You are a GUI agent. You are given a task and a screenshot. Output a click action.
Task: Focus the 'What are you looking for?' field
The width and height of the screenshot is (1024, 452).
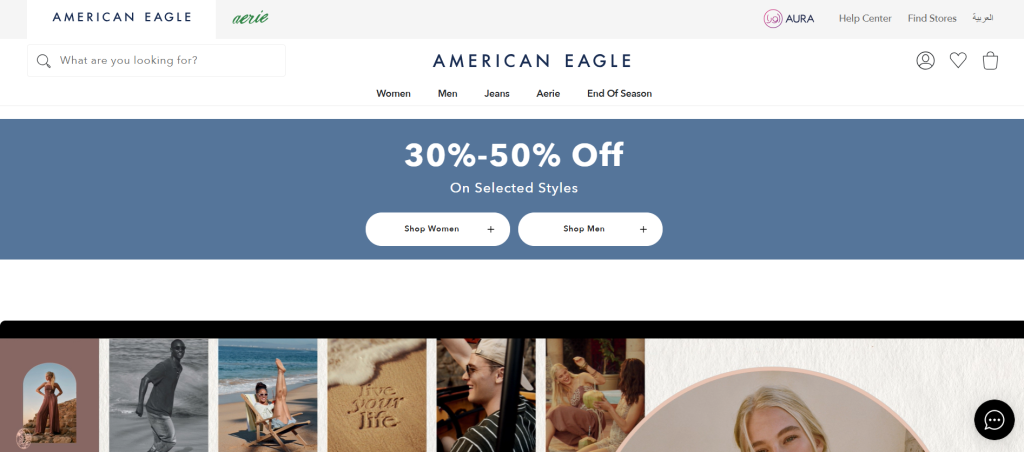pyautogui.click(x=156, y=61)
